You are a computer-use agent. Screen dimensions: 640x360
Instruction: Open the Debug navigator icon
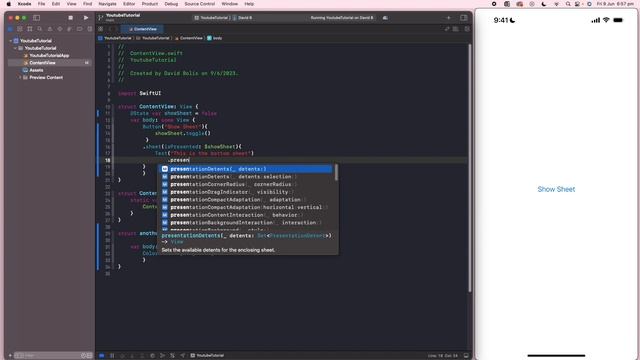[69, 29]
